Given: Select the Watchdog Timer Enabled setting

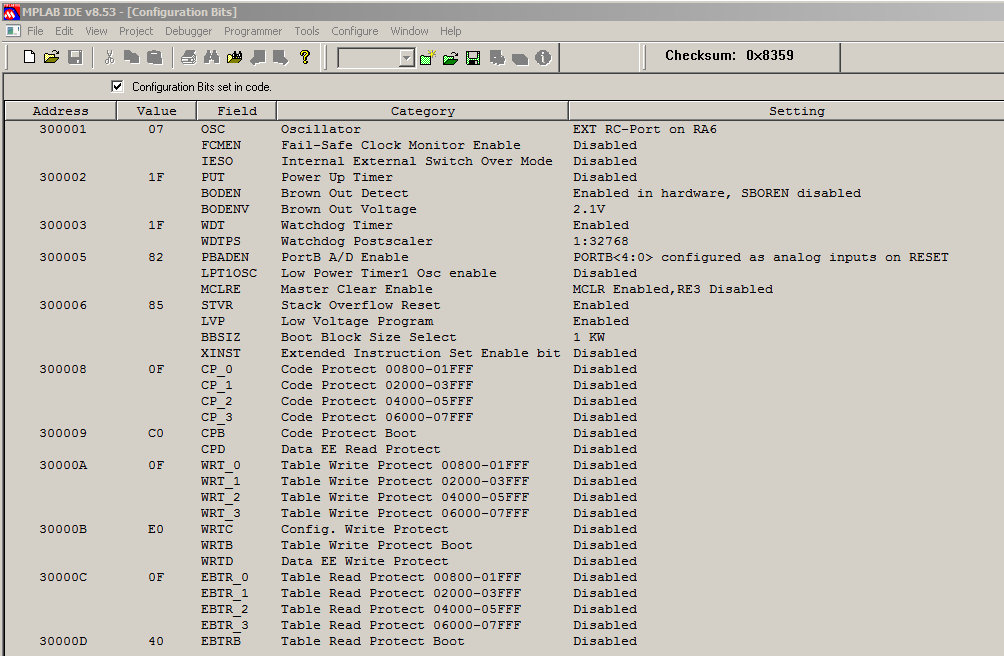Looking at the screenshot, I should coord(600,225).
